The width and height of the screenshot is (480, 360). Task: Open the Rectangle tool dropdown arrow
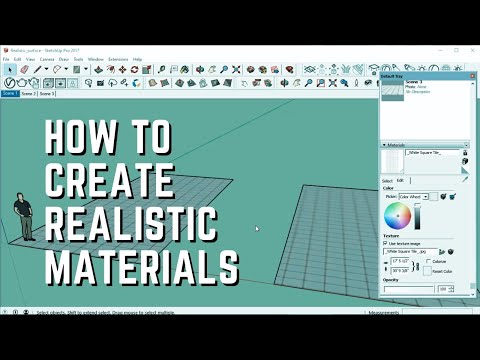(86, 69)
